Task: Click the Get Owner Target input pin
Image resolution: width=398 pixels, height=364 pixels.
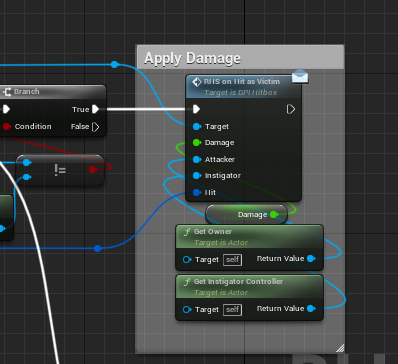Action: point(187,260)
